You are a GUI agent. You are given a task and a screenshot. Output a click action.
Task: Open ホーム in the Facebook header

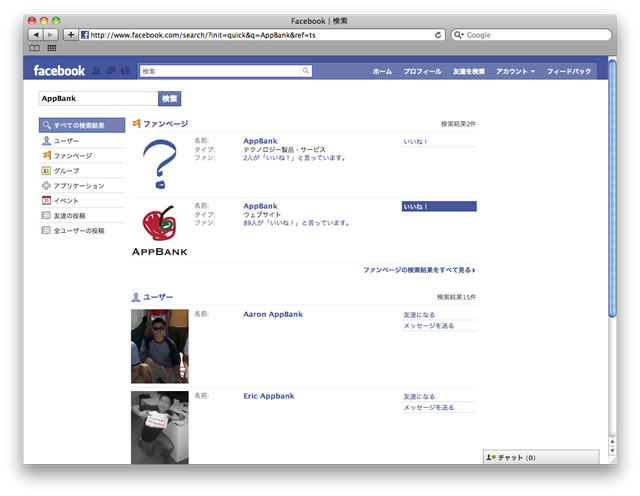(382, 71)
